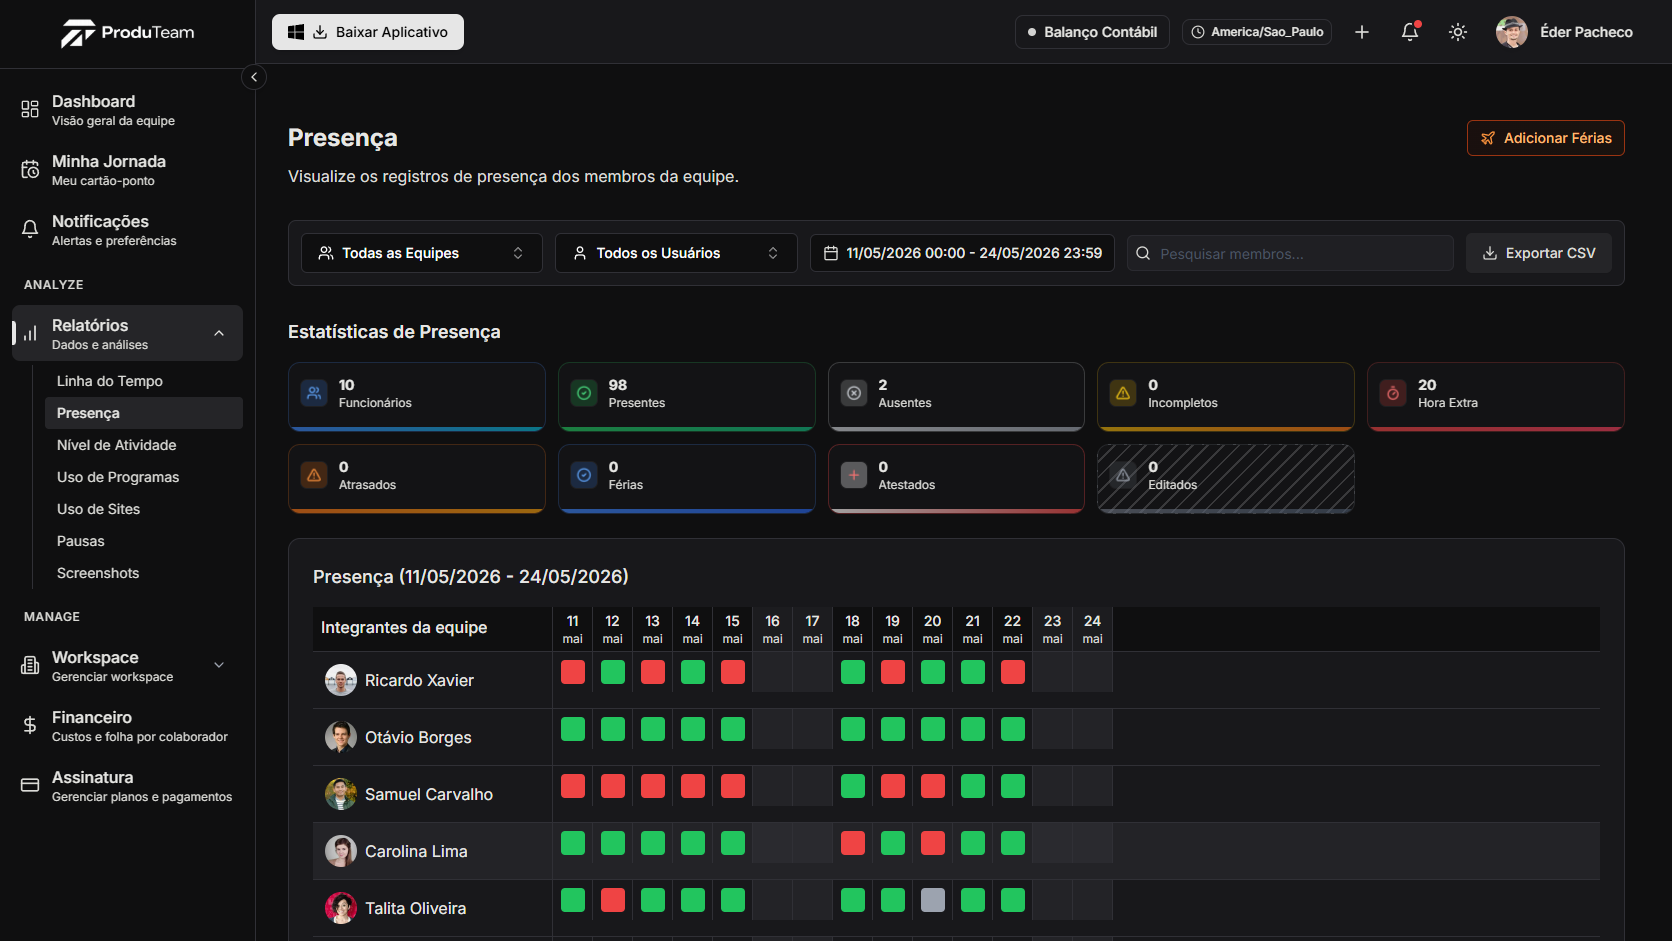Open Minha Jornada page

[x=127, y=169]
